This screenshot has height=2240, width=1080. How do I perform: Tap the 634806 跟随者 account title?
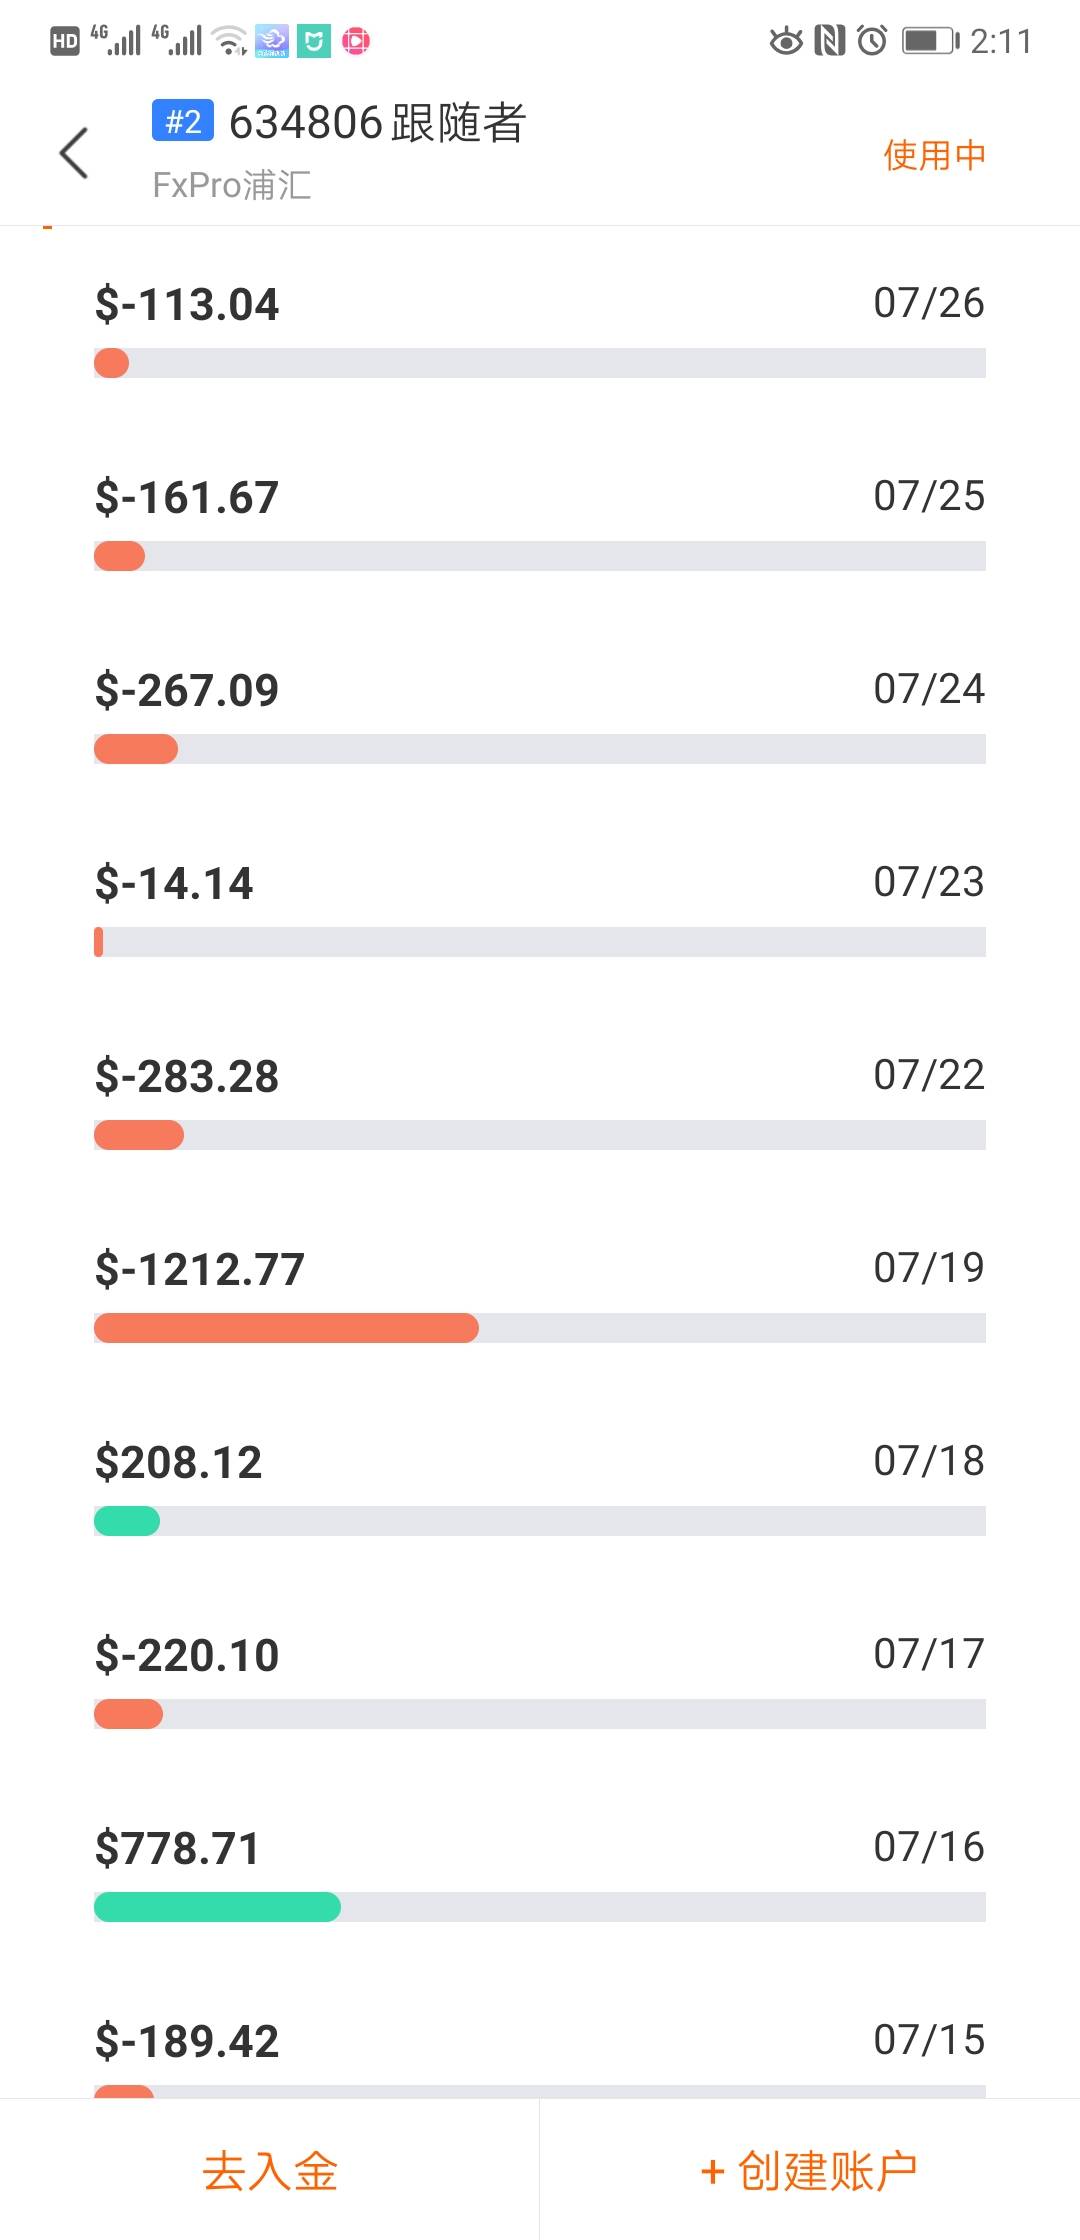[377, 123]
